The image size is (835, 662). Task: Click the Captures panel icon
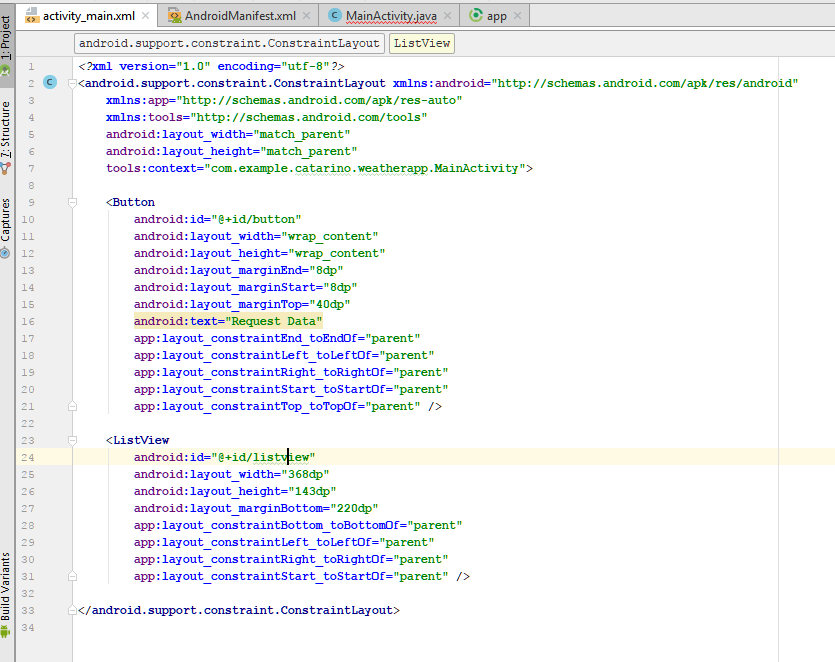(x=5, y=253)
